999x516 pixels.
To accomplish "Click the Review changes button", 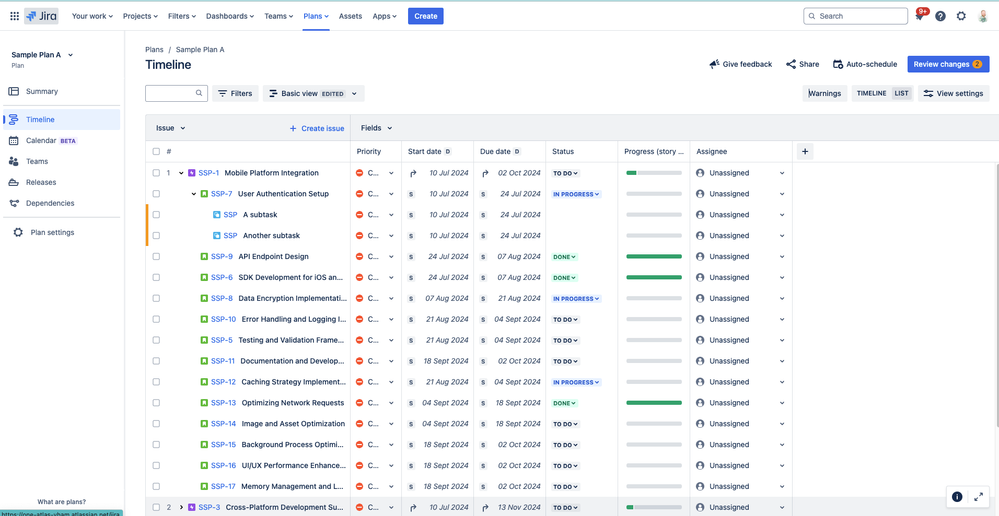I will click(x=948, y=64).
